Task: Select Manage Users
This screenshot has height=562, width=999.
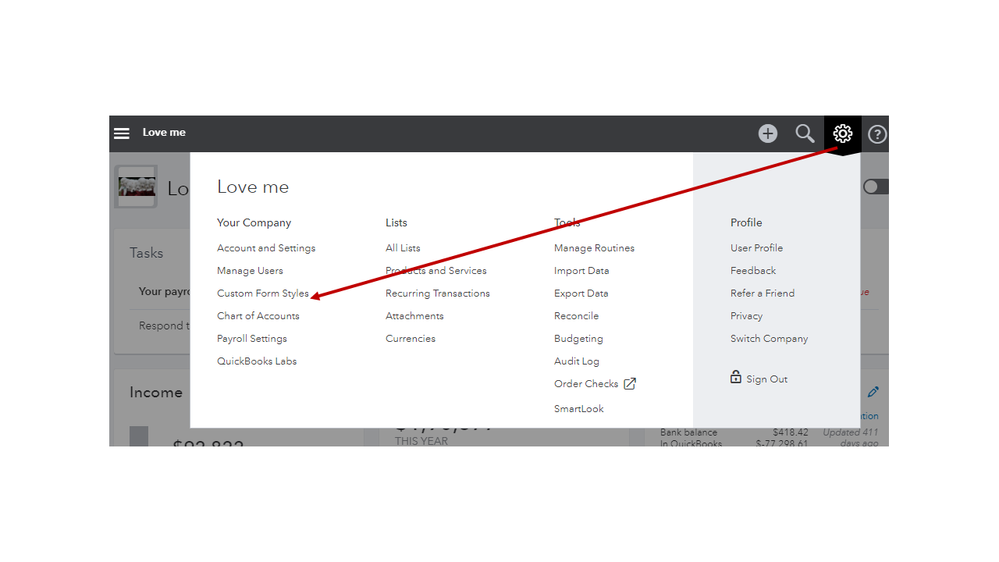Action: 250,271
